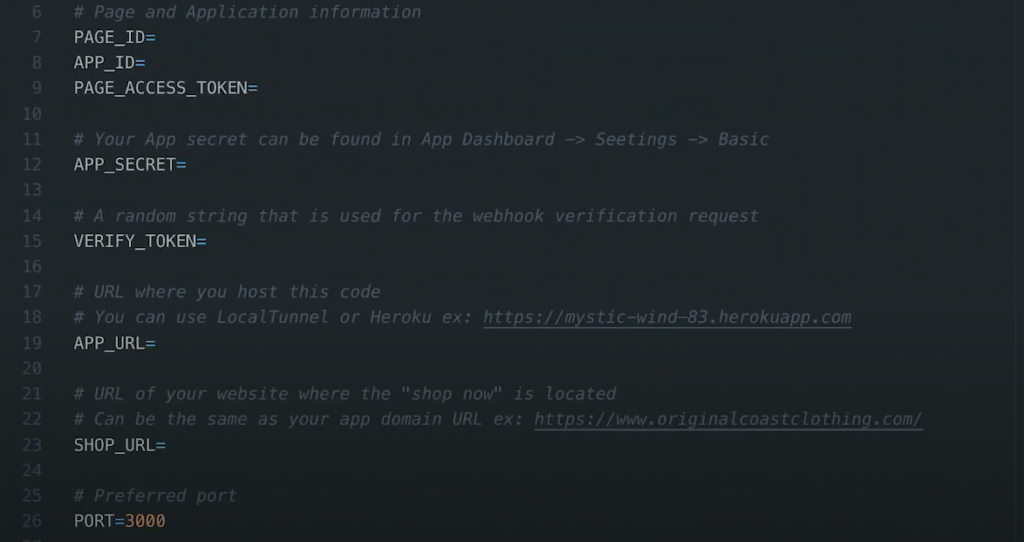Open the originalcoastclothing.com link
The width and height of the screenshot is (1024, 542).
pos(728,419)
